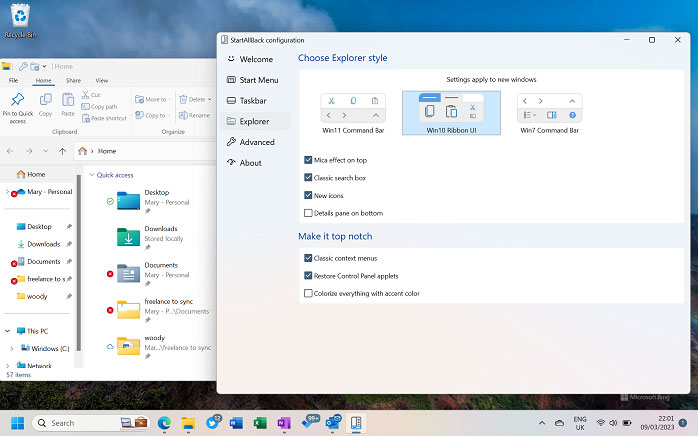Image resolution: width=698 pixels, height=436 pixels.
Task: Collapse the Quick access group
Action: [x=93, y=175]
